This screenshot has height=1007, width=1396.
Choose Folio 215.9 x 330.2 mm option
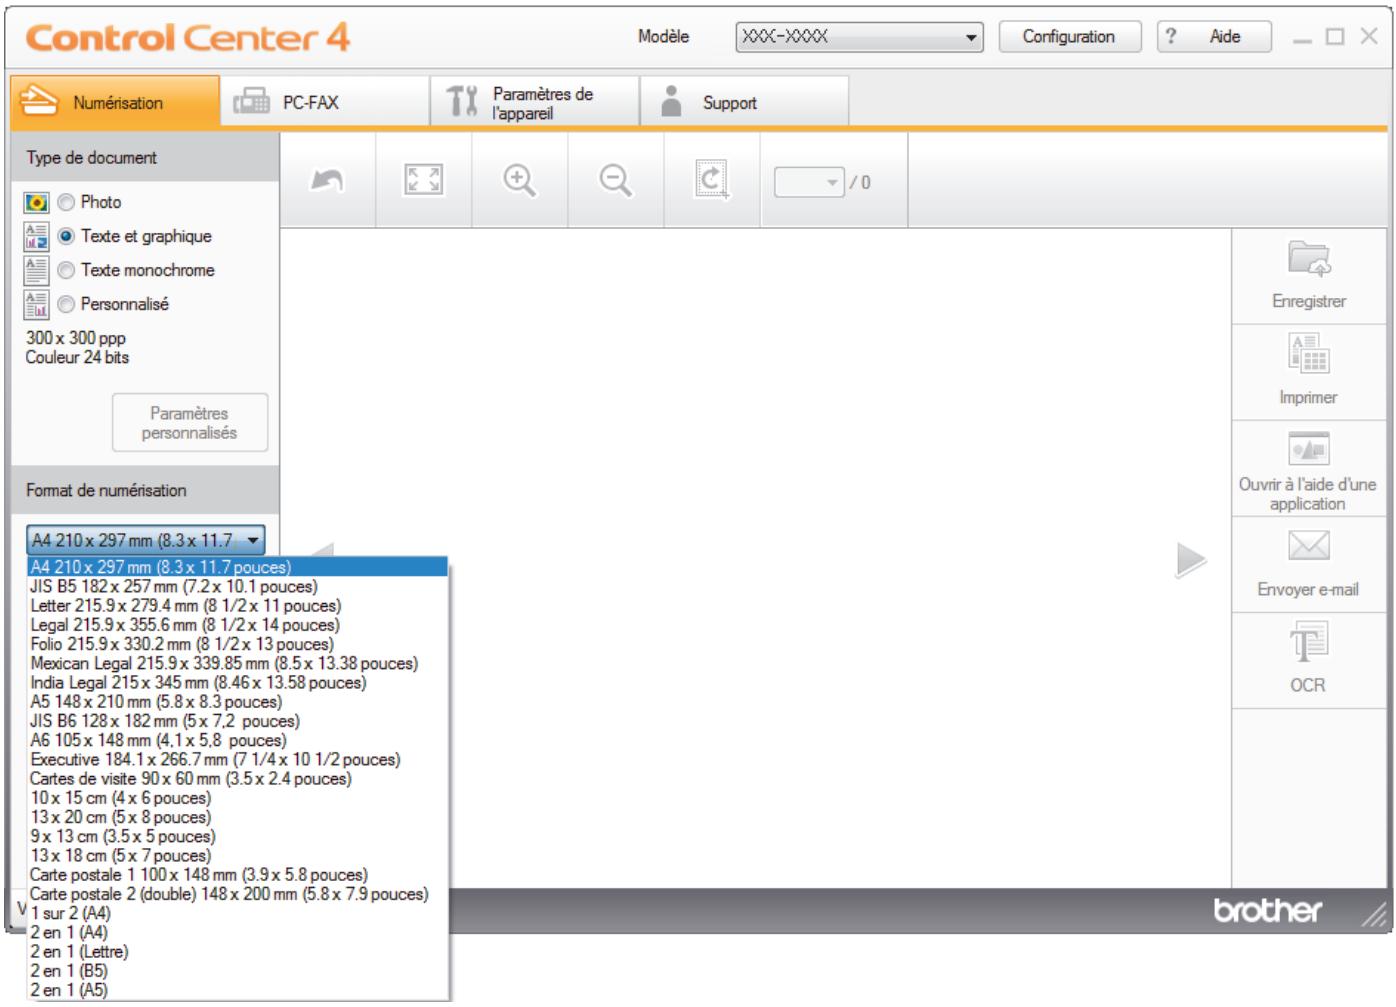[x=238, y=644]
